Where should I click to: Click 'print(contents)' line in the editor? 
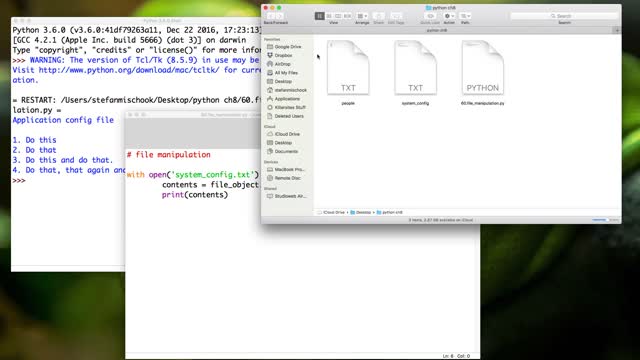click(x=195, y=195)
